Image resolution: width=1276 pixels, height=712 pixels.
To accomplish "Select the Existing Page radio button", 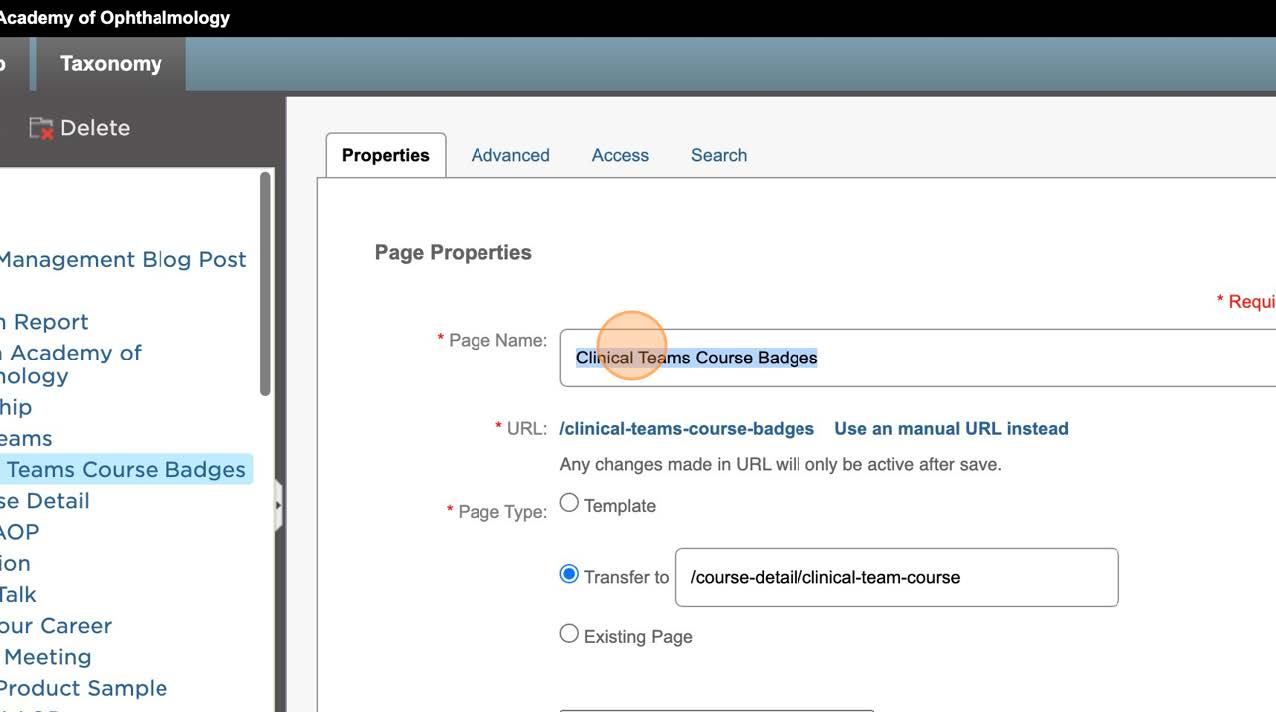I will point(569,633).
